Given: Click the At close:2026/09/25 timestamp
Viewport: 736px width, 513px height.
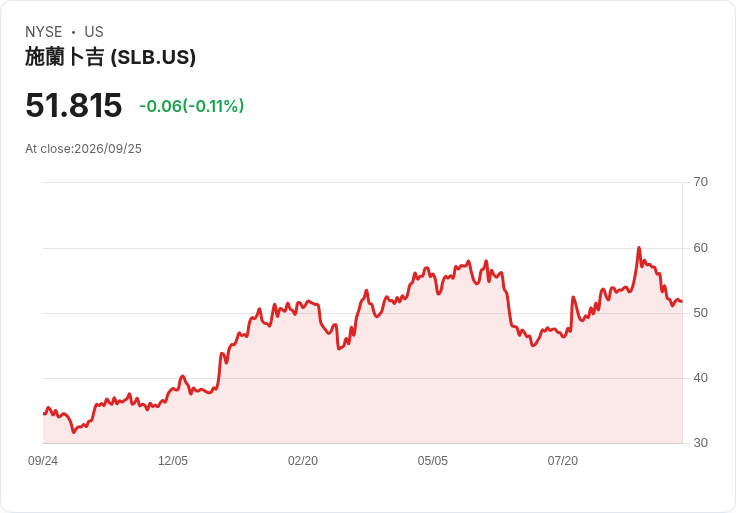Looking at the screenshot, I should tap(84, 149).
